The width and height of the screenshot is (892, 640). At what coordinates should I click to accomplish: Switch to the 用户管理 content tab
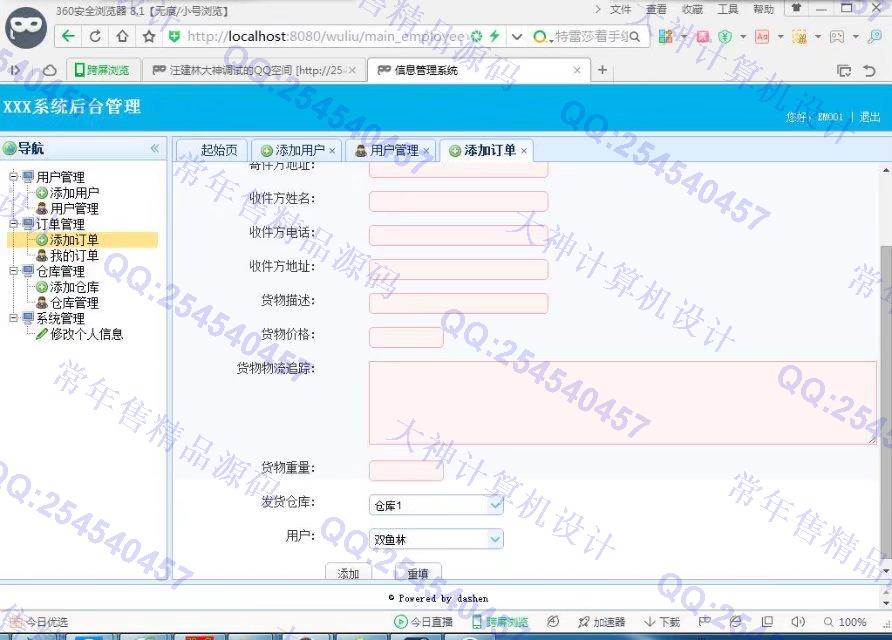[x=393, y=150]
